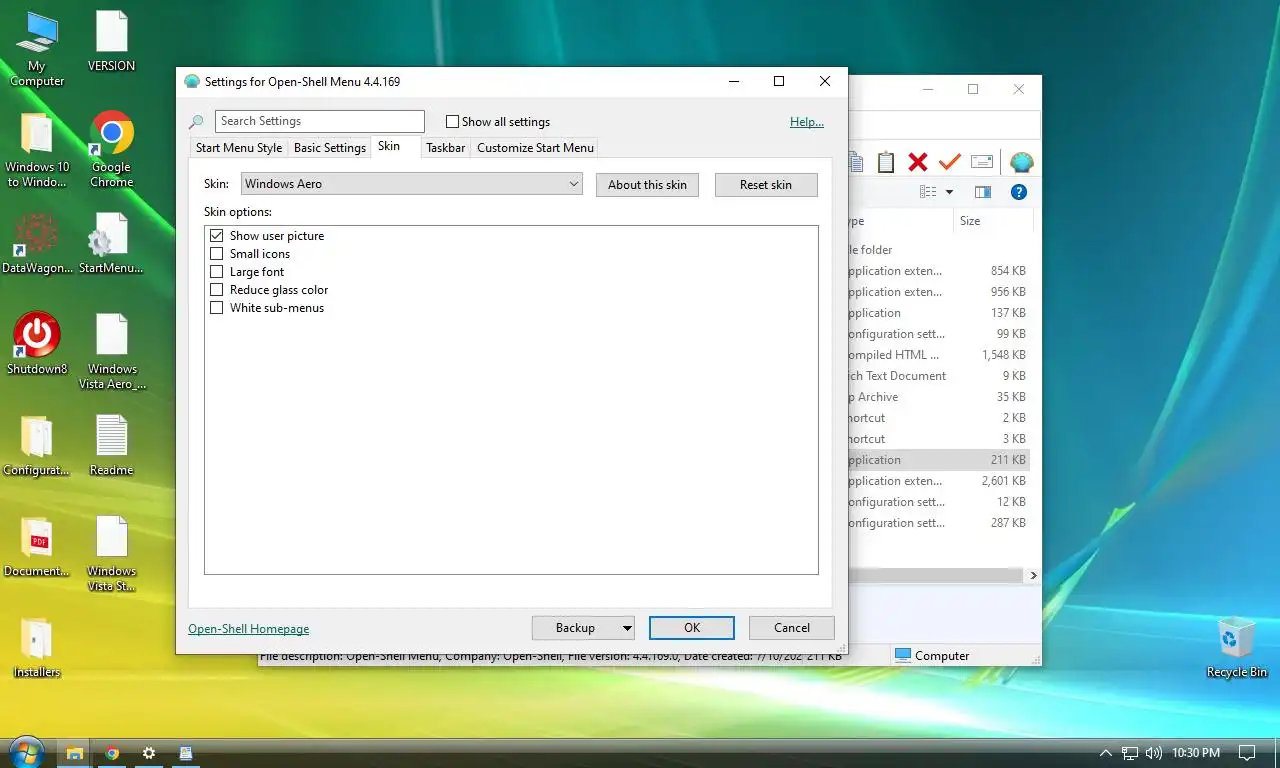Open the notification center tray icon

(1247, 753)
